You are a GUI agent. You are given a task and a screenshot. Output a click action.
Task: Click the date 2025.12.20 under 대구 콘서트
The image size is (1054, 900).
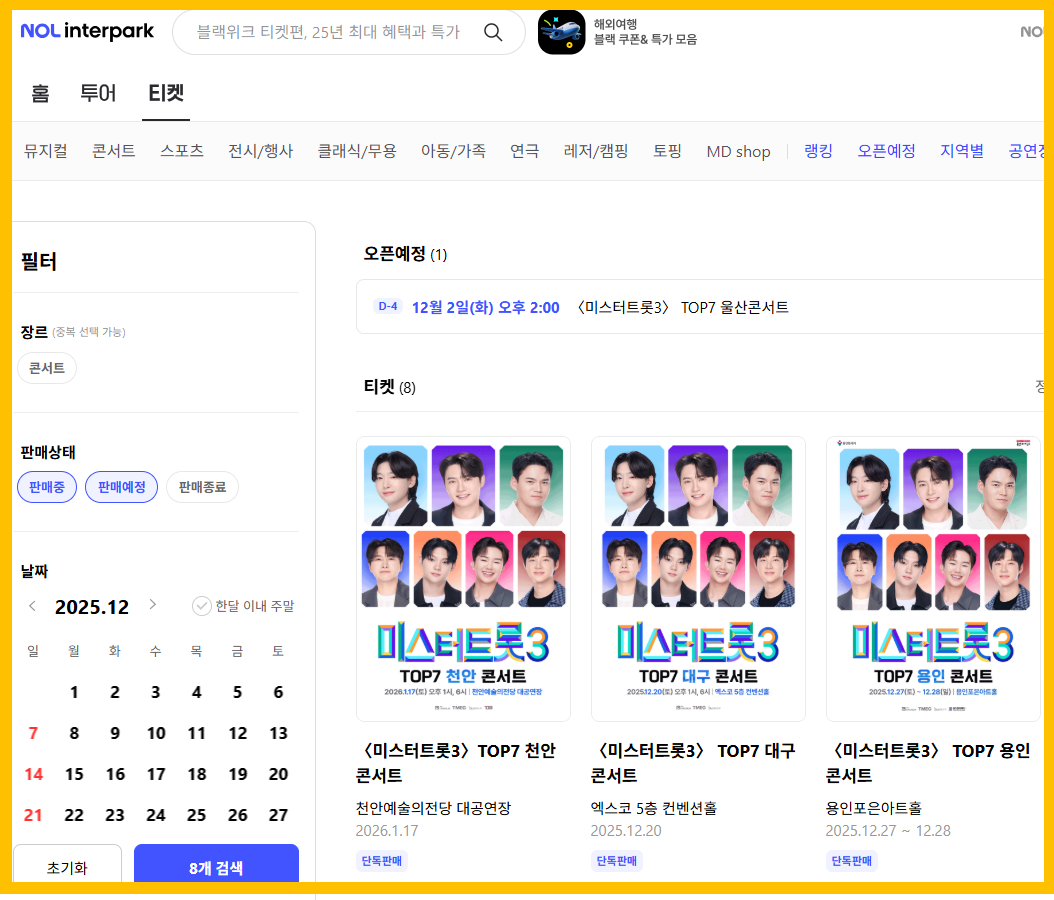[626, 831]
